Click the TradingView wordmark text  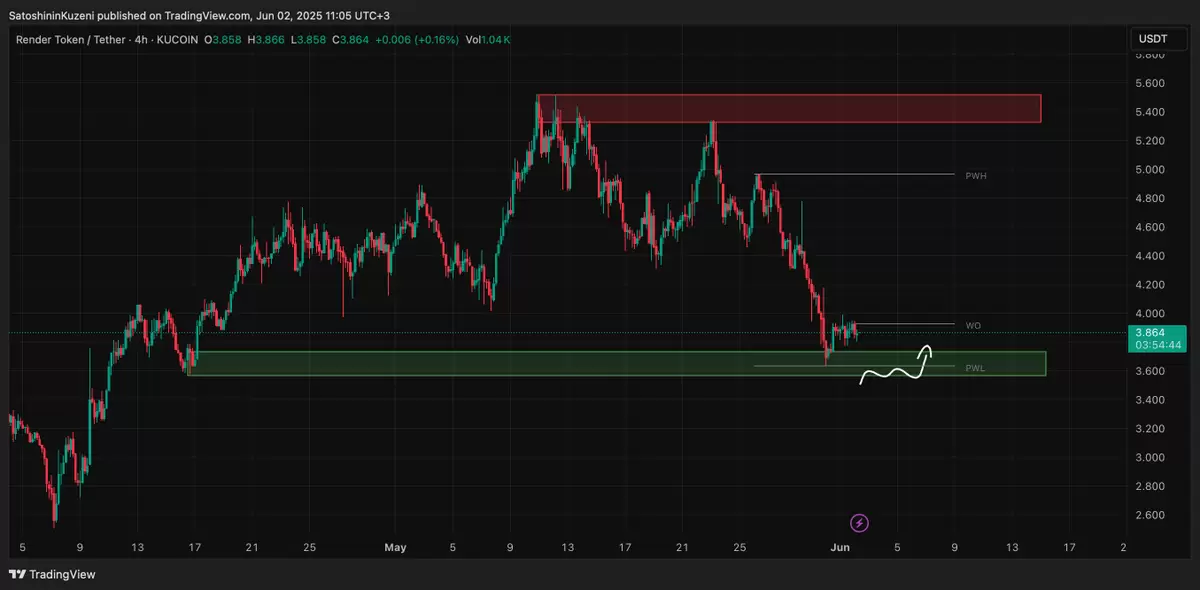point(62,574)
